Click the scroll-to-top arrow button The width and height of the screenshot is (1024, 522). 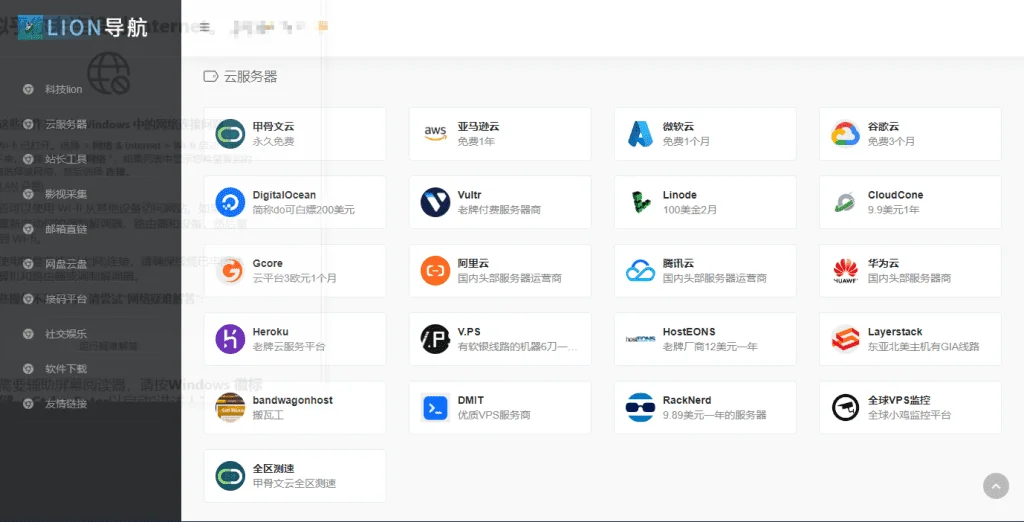pos(996,486)
